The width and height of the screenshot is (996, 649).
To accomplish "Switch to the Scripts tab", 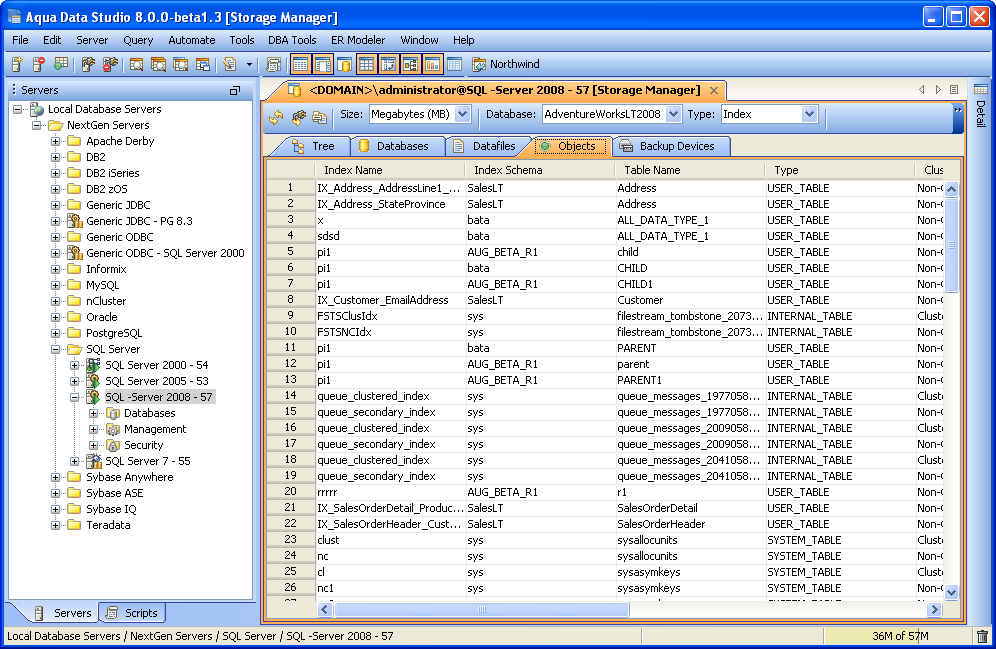I will point(132,613).
